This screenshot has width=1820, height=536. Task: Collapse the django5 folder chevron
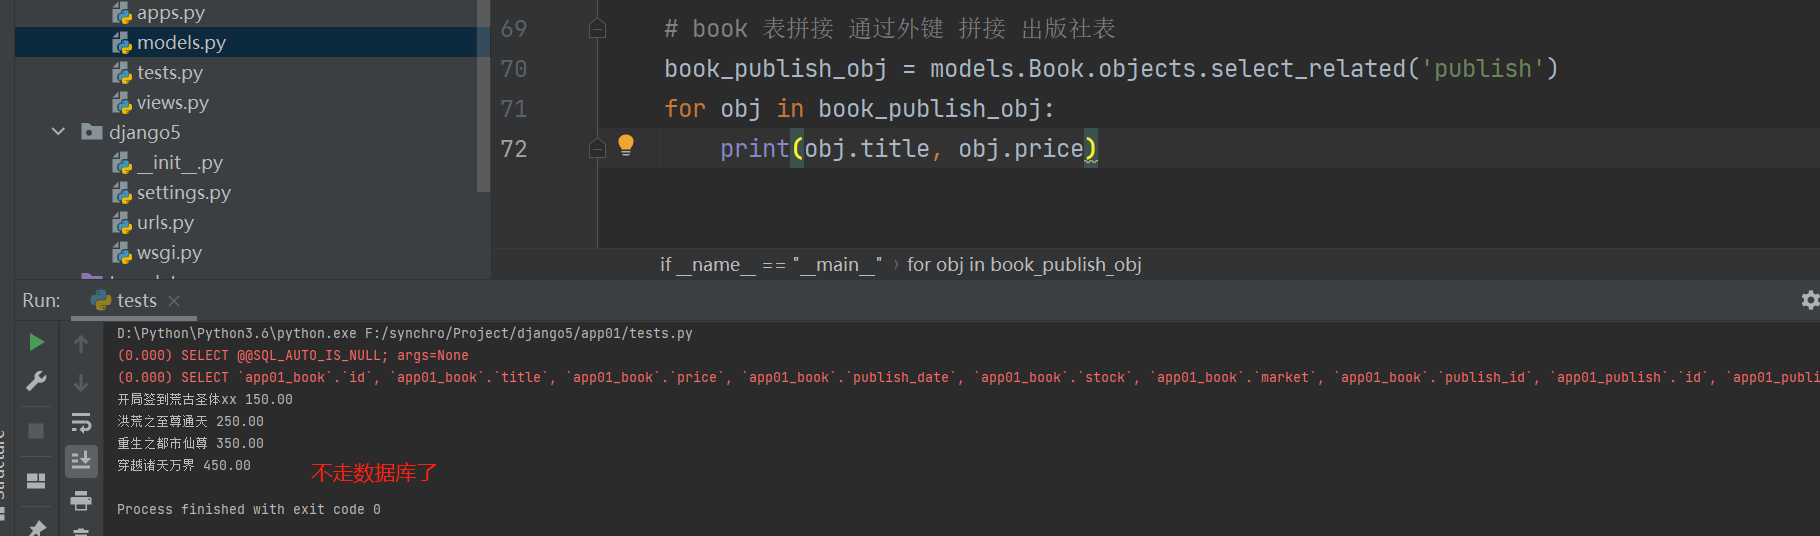[x=58, y=132]
